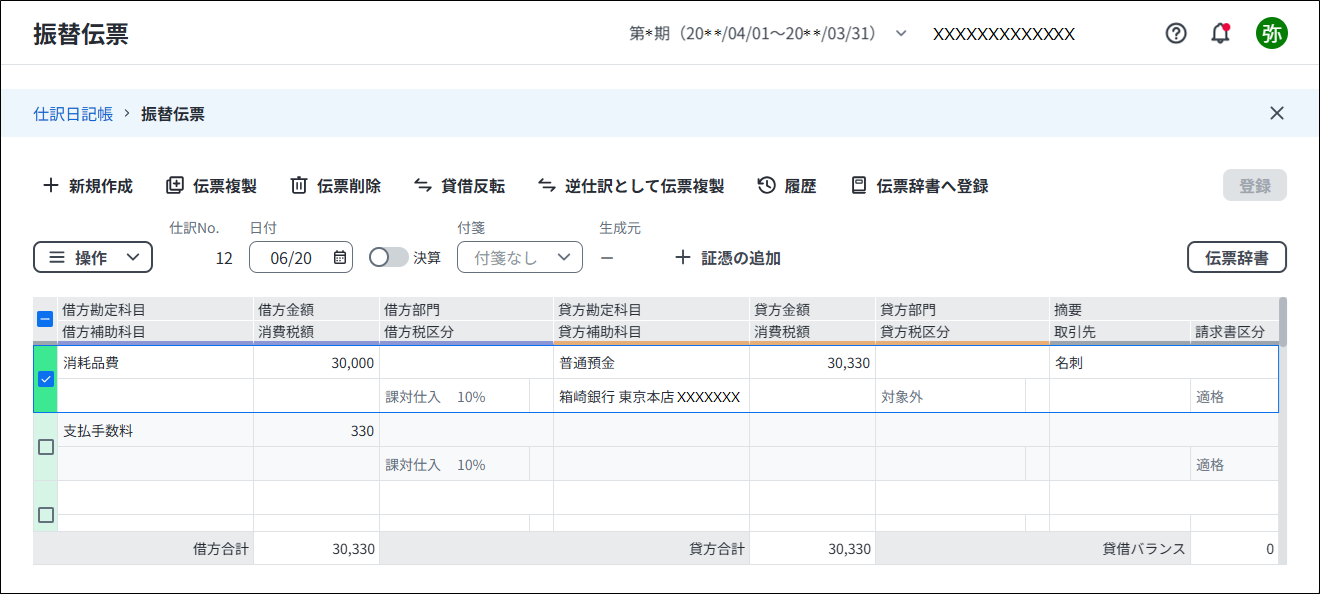Click 伝票複製 to duplicate slip
Image resolution: width=1320 pixels, height=594 pixels.
pos(211,186)
